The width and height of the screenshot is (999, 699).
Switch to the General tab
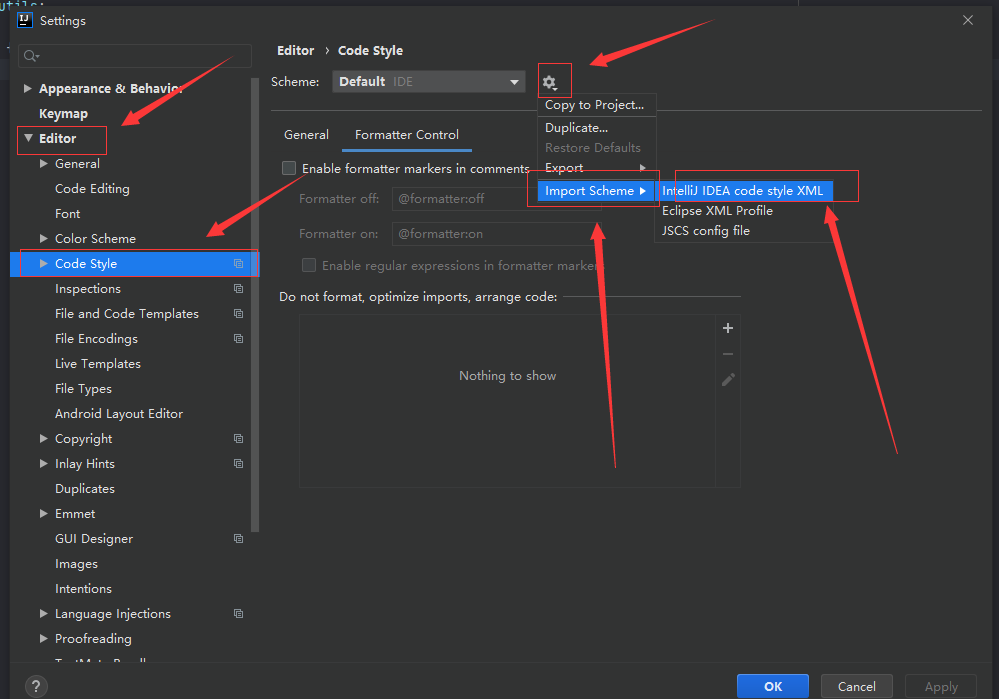(306, 134)
